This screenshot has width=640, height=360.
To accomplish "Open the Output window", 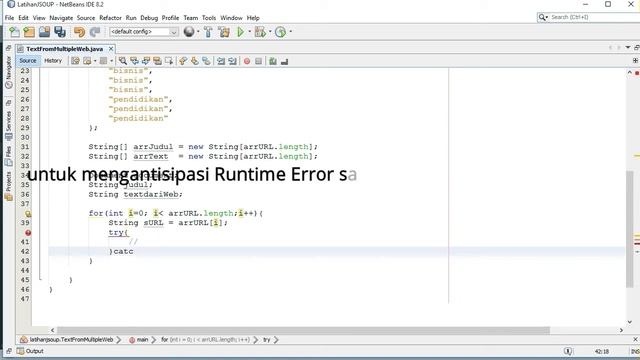I will pyautogui.click(x=30, y=351).
